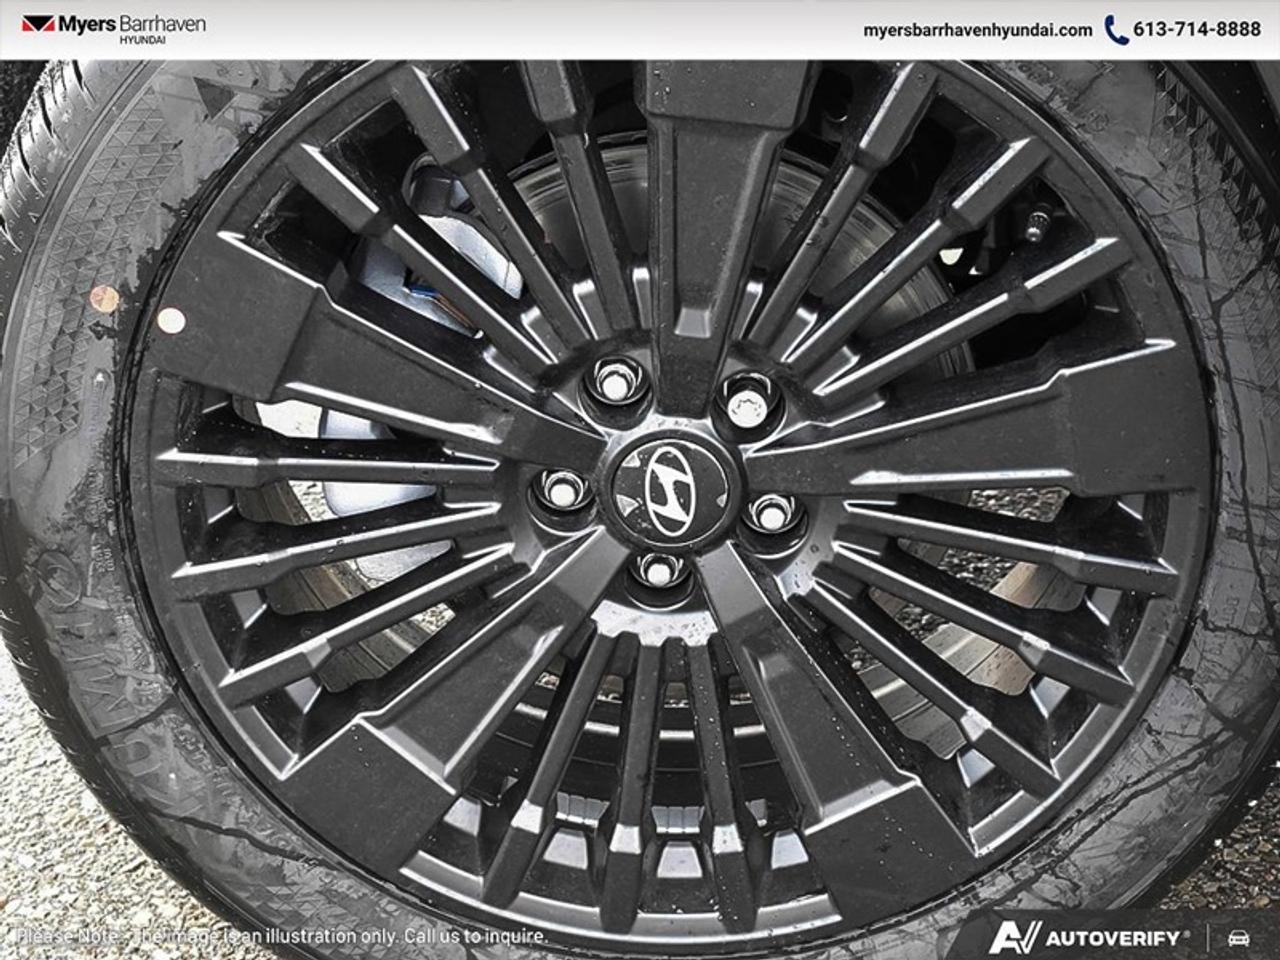Click the phone handset icon
This screenshot has height=960, width=1280.
pos(1116,30)
